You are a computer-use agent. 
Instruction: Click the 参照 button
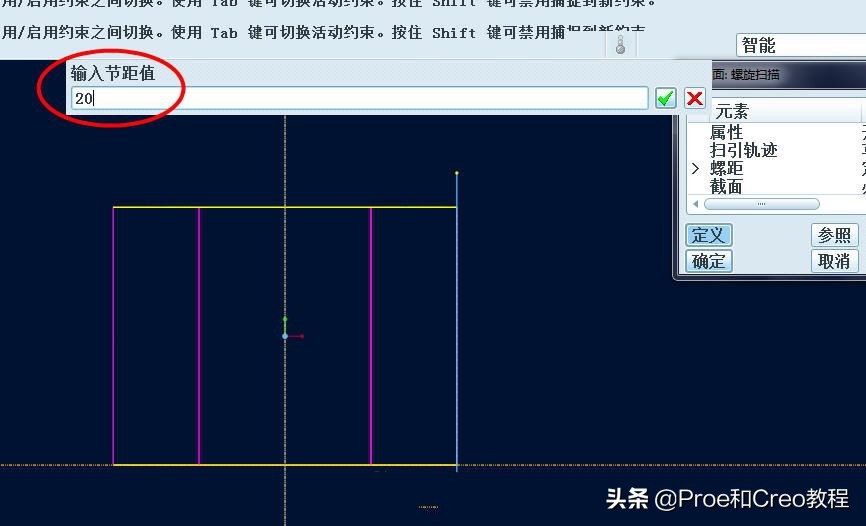(835, 235)
